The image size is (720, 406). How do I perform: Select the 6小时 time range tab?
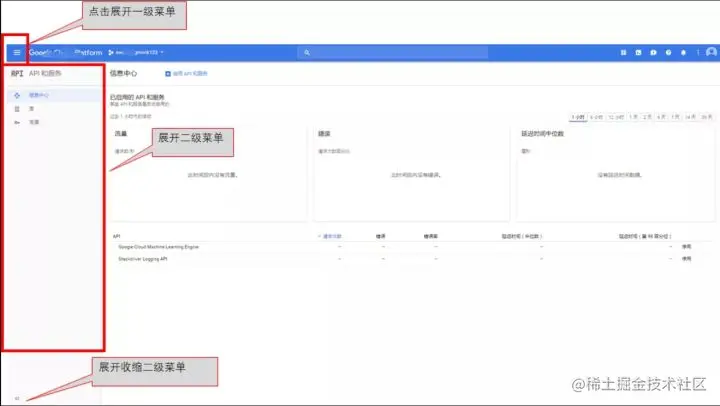click(596, 117)
